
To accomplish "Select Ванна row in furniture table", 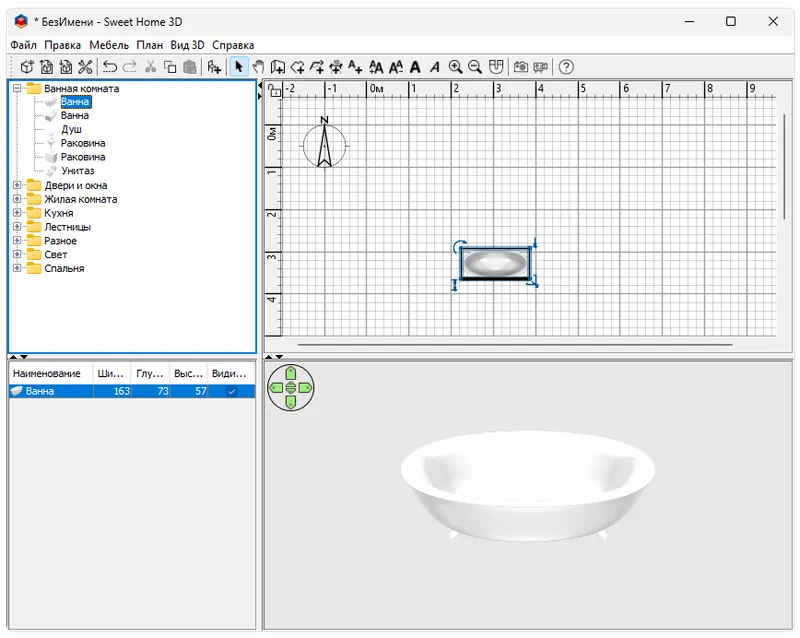I will pyautogui.click(x=132, y=391).
